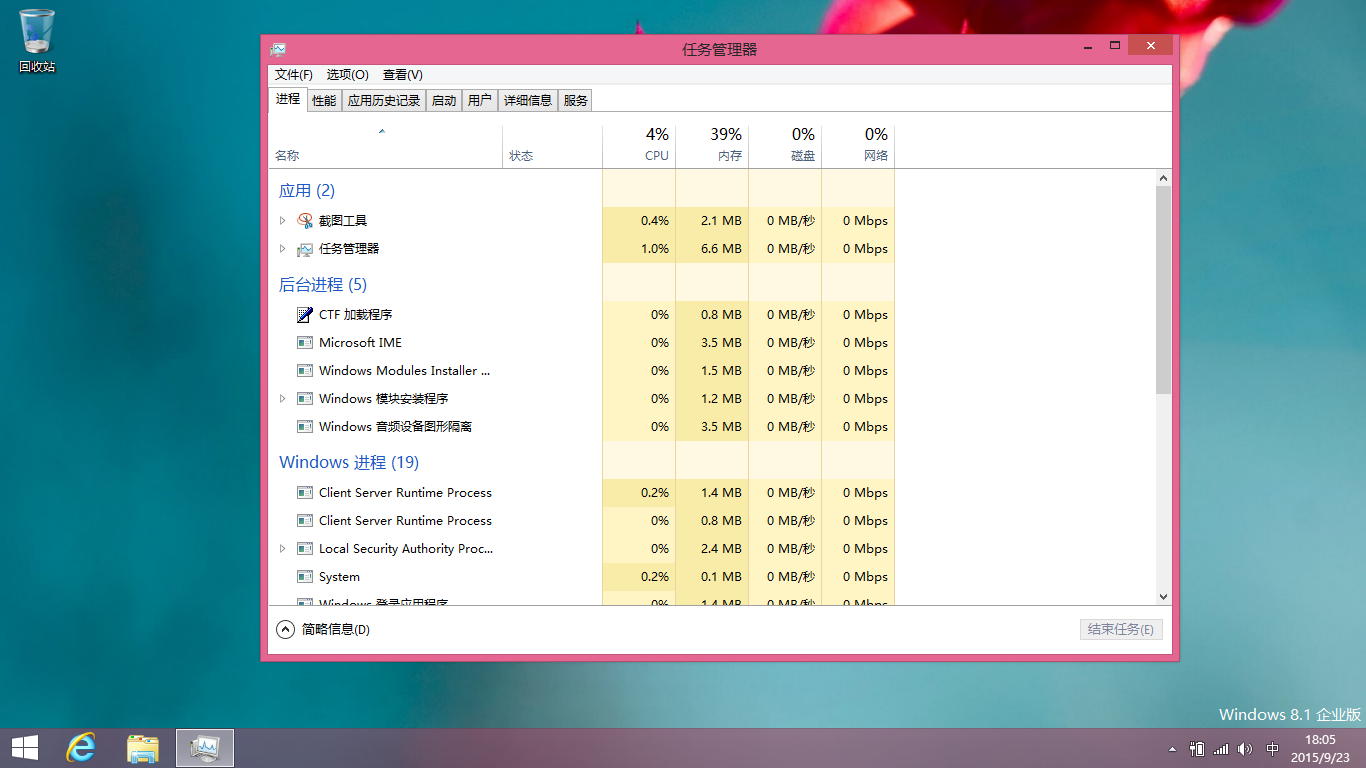Sort by the 状态 column header
Viewport: 1366px width, 768px height.
552,146
